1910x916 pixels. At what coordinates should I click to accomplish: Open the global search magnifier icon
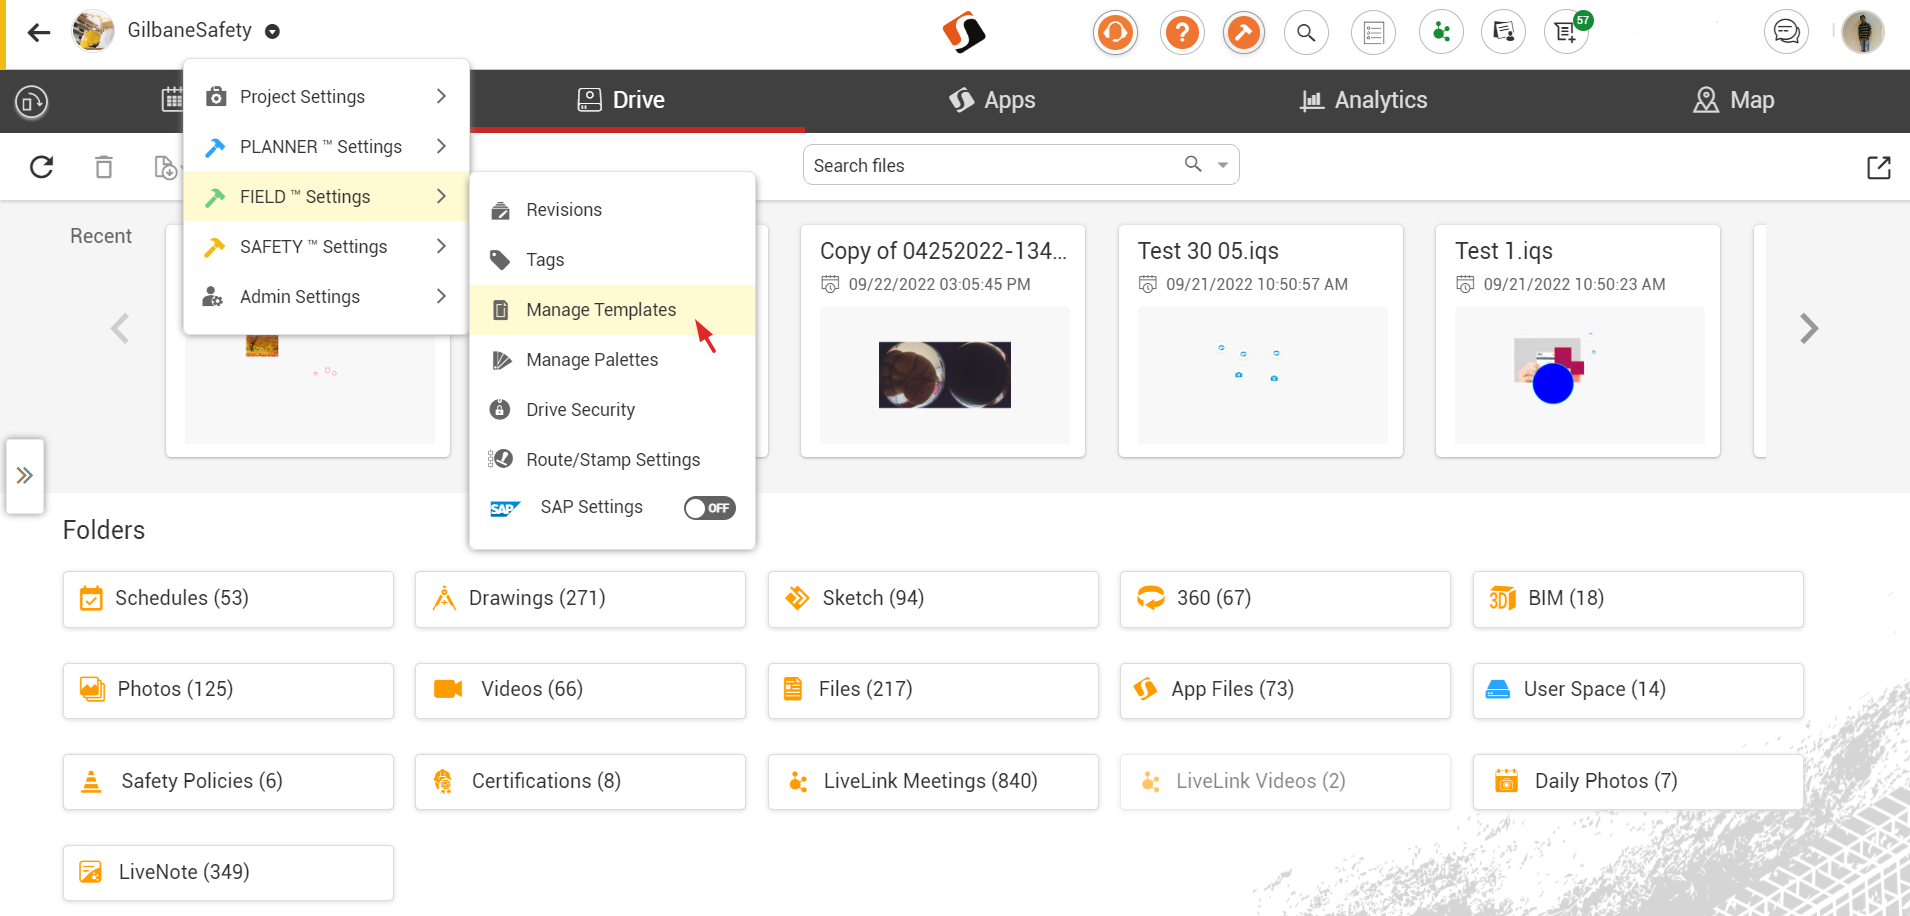pos(1306,33)
